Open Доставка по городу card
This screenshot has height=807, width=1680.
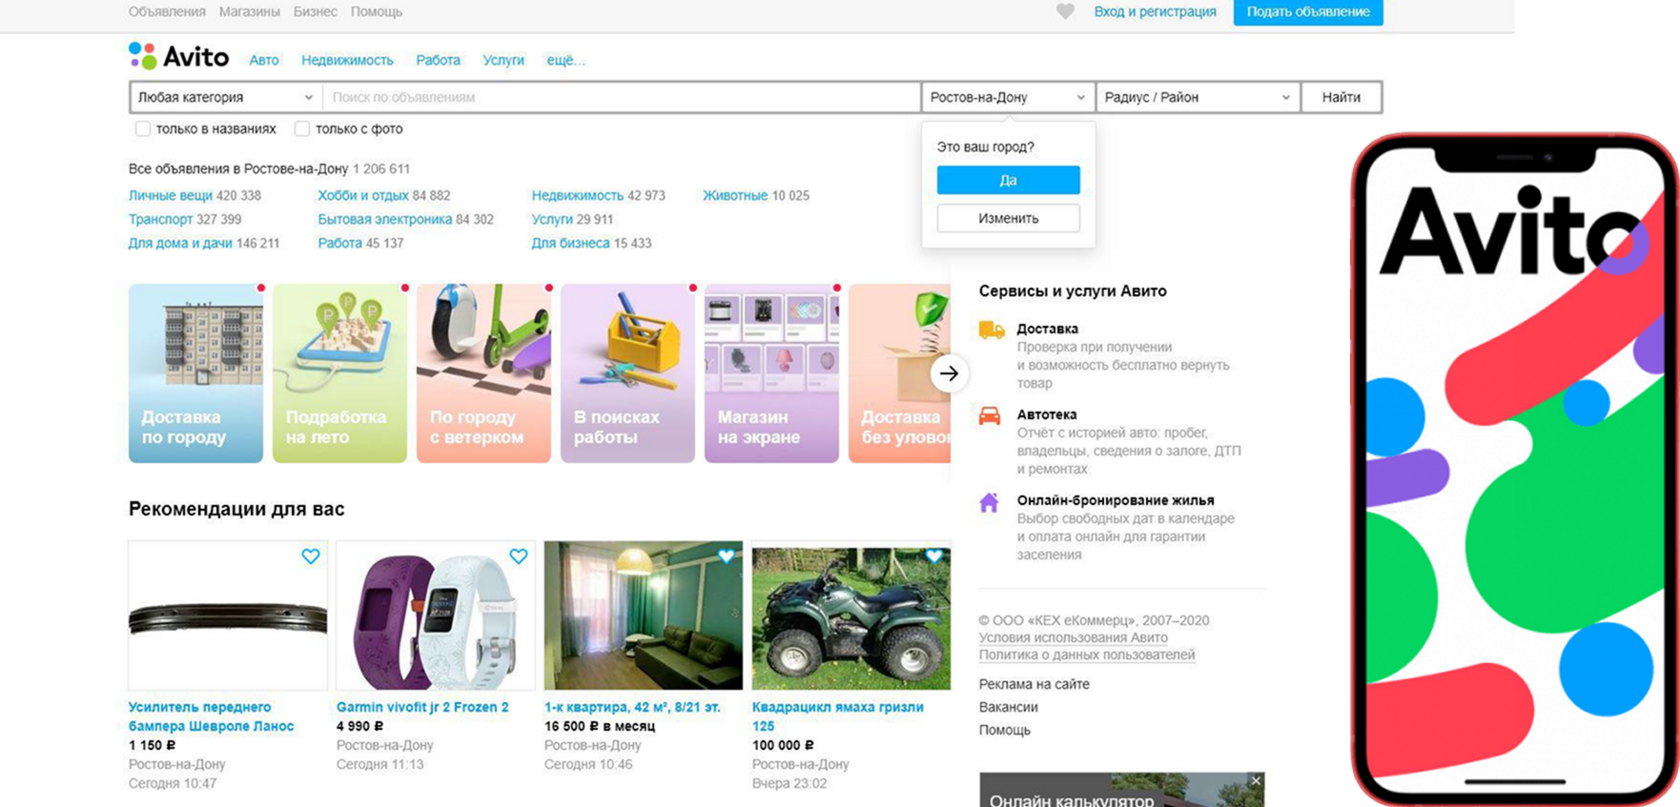click(196, 373)
